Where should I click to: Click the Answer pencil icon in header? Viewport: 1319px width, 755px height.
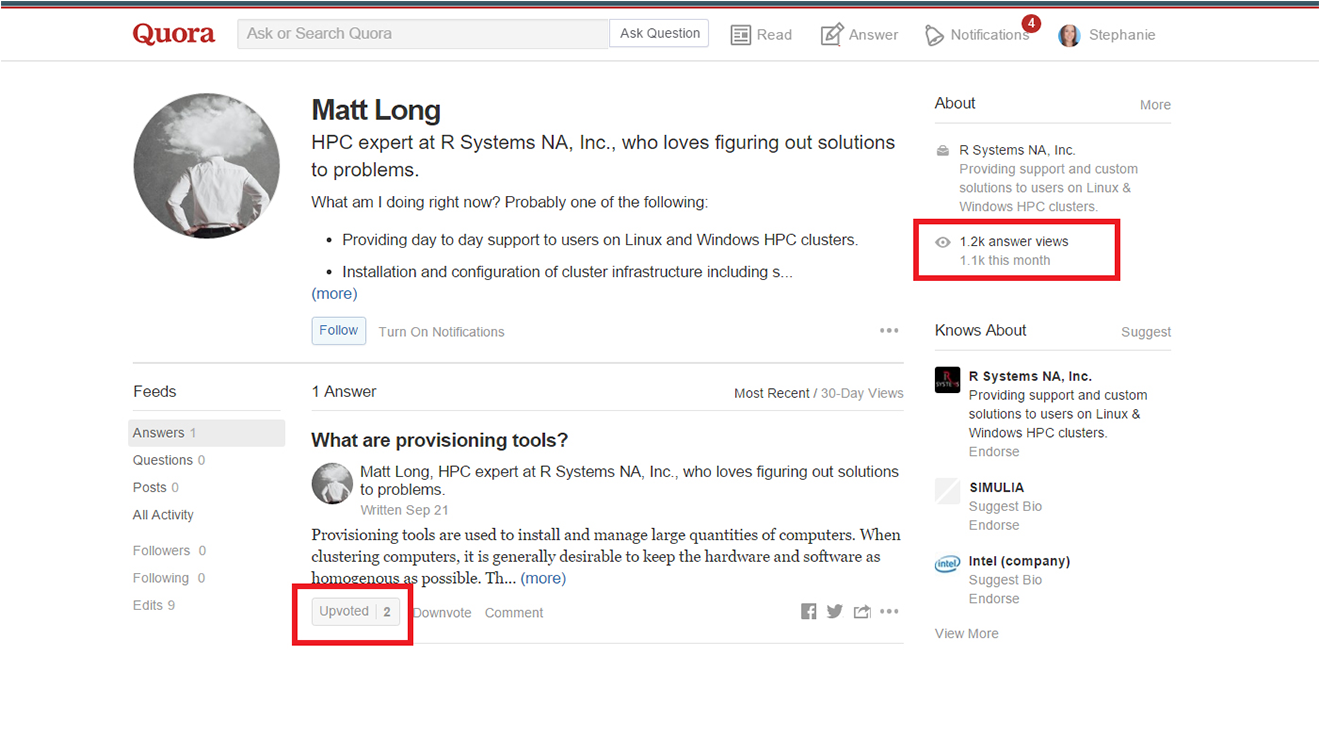click(831, 35)
